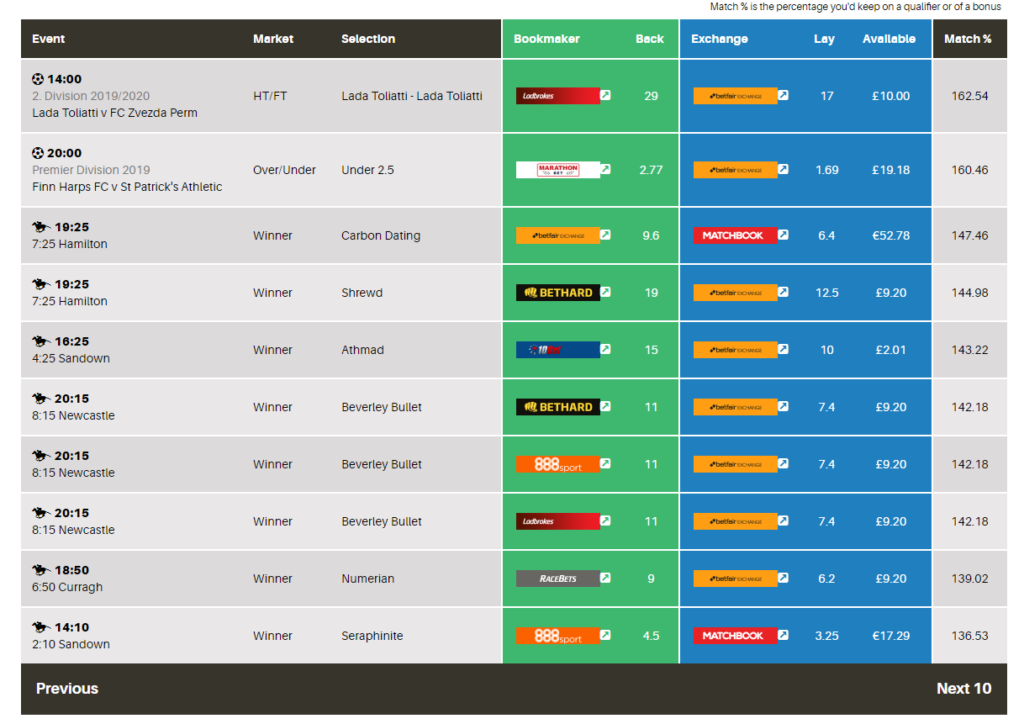Open the 10Bet logo for Athmad
Screen dimensions: 1024x724
(x=551, y=349)
